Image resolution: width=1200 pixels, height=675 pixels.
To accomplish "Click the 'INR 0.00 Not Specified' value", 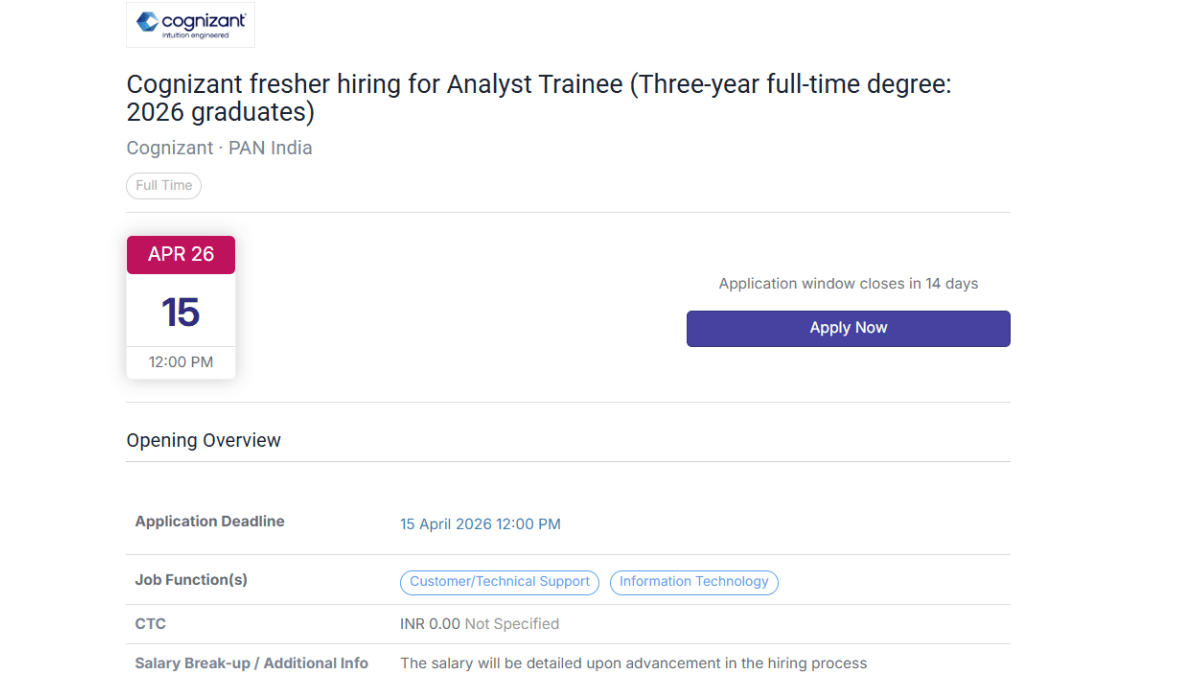I will coord(480,623).
